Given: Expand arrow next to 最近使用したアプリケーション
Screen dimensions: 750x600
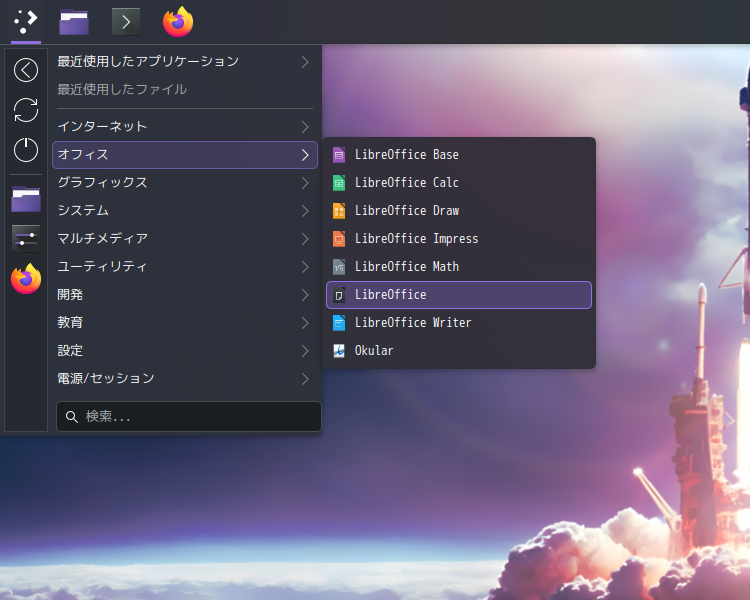Looking at the screenshot, I should click(305, 62).
